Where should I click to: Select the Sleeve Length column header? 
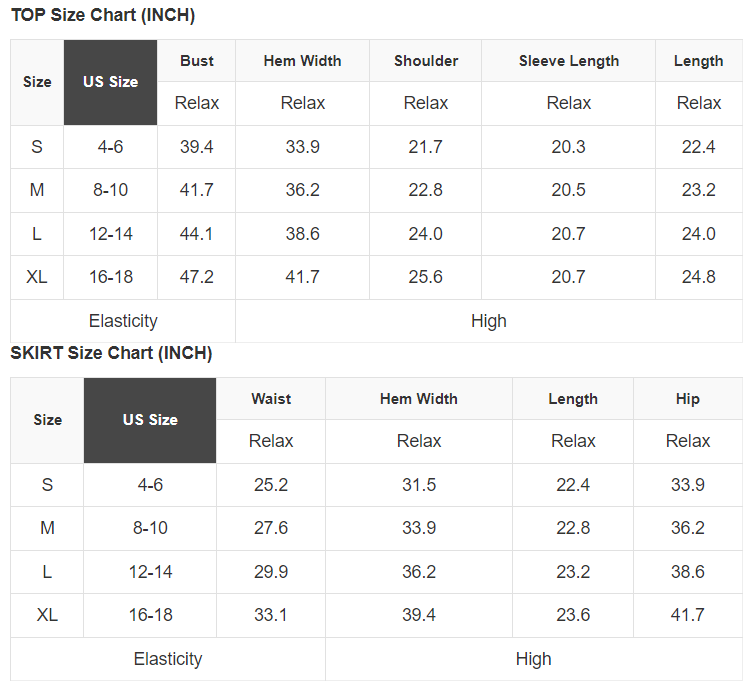(x=569, y=61)
